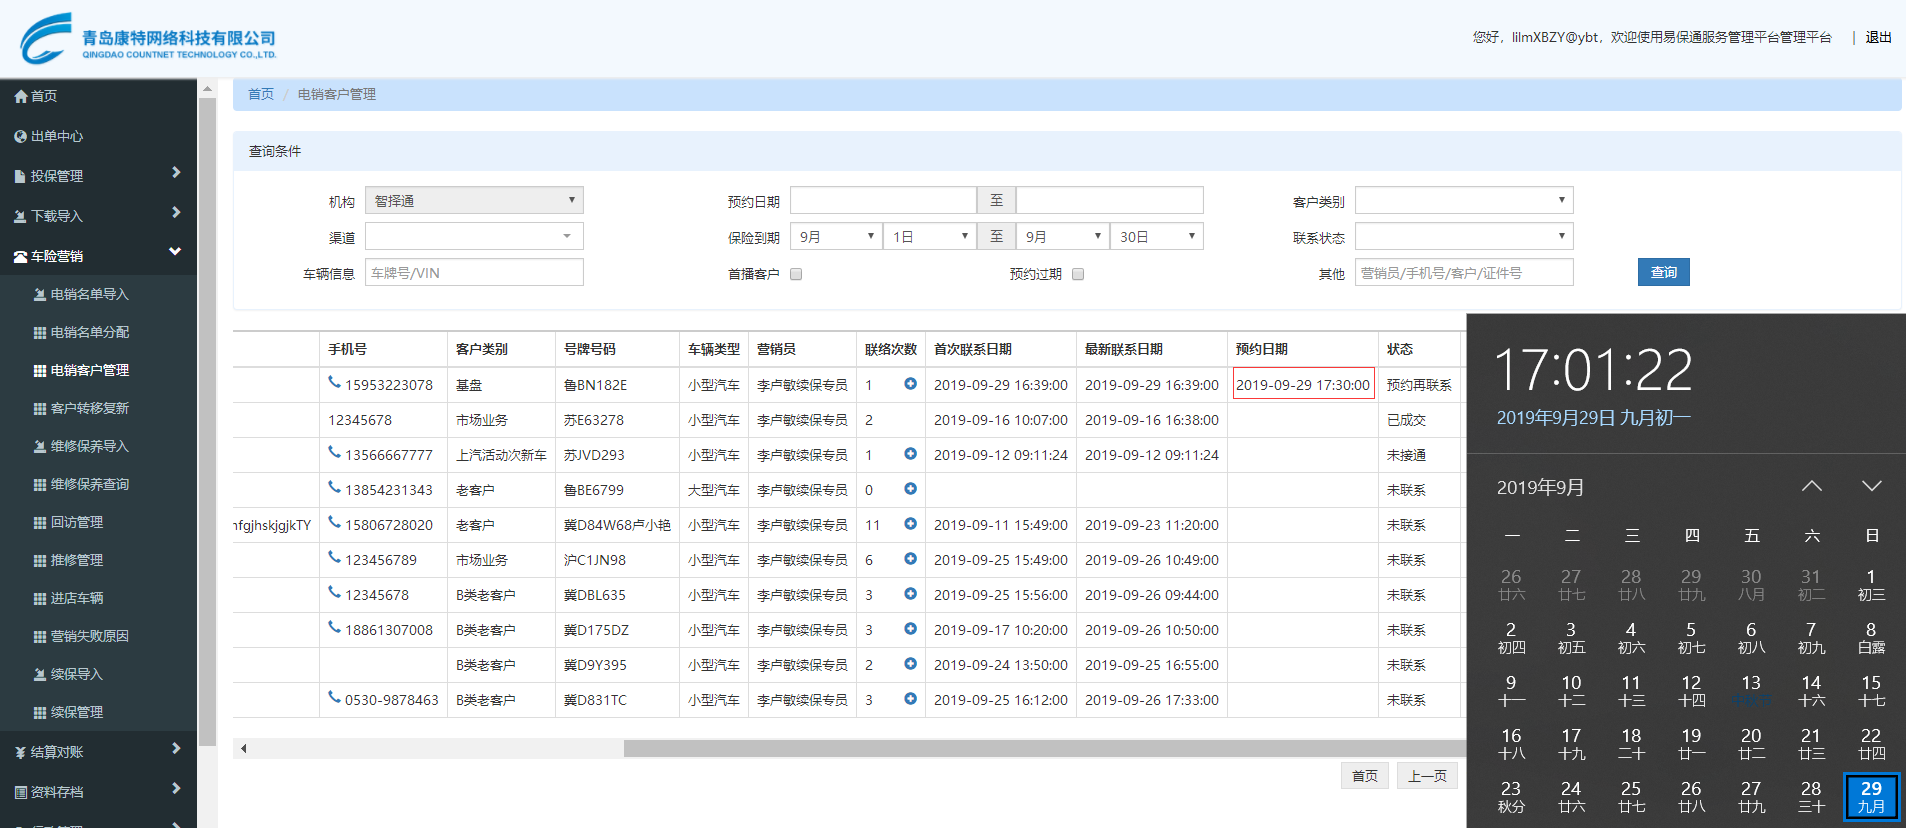1906x828 pixels.
Task: Click the phone icon beside 15953223078
Action: click(334, 382)
